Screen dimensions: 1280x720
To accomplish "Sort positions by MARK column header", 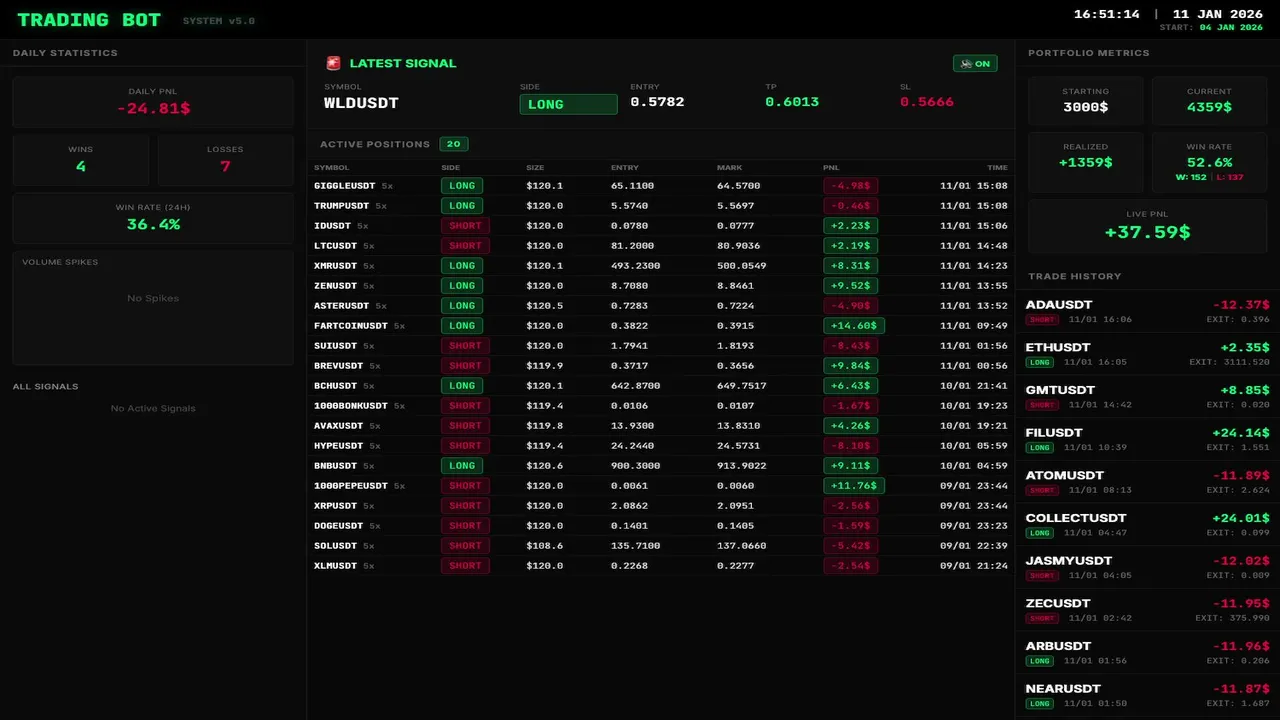I will (x=729, y=168).
